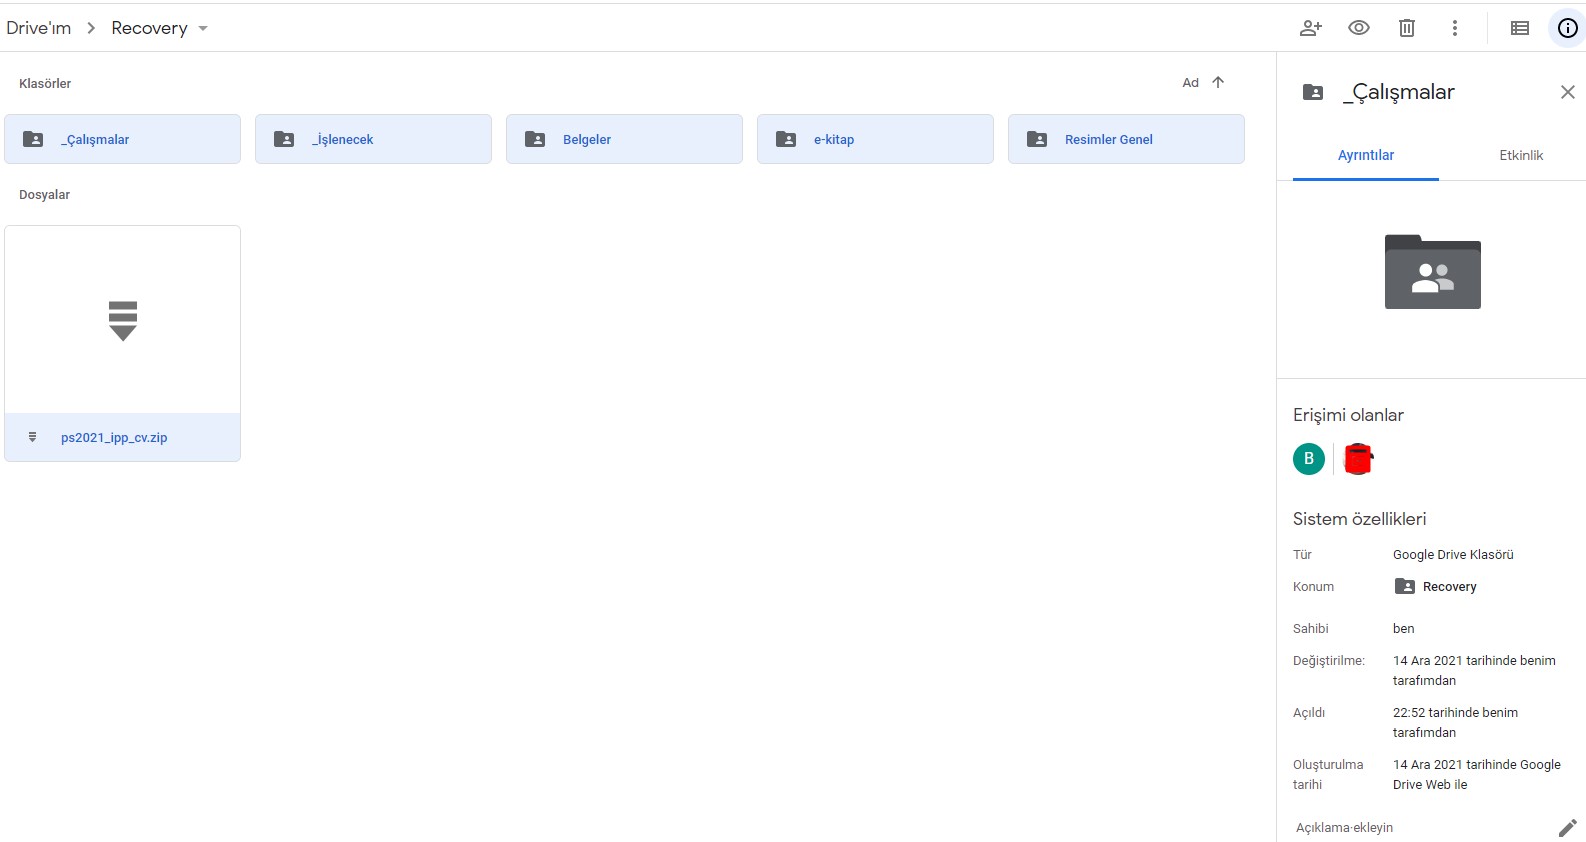This screenshot has width=1586, height=842.
Task: Reverse sort direction with the arrow
Action: coord(1218,83)
